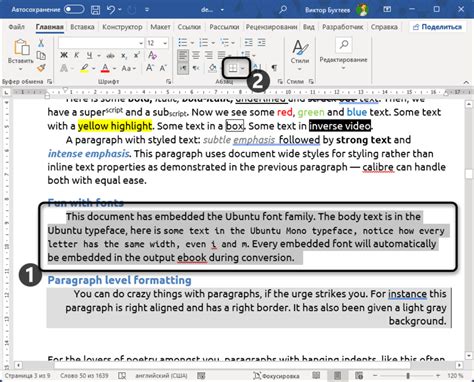Show paragraph marks with pilcrow icon
The image size is (474, 382).
[x=274, y=68]
